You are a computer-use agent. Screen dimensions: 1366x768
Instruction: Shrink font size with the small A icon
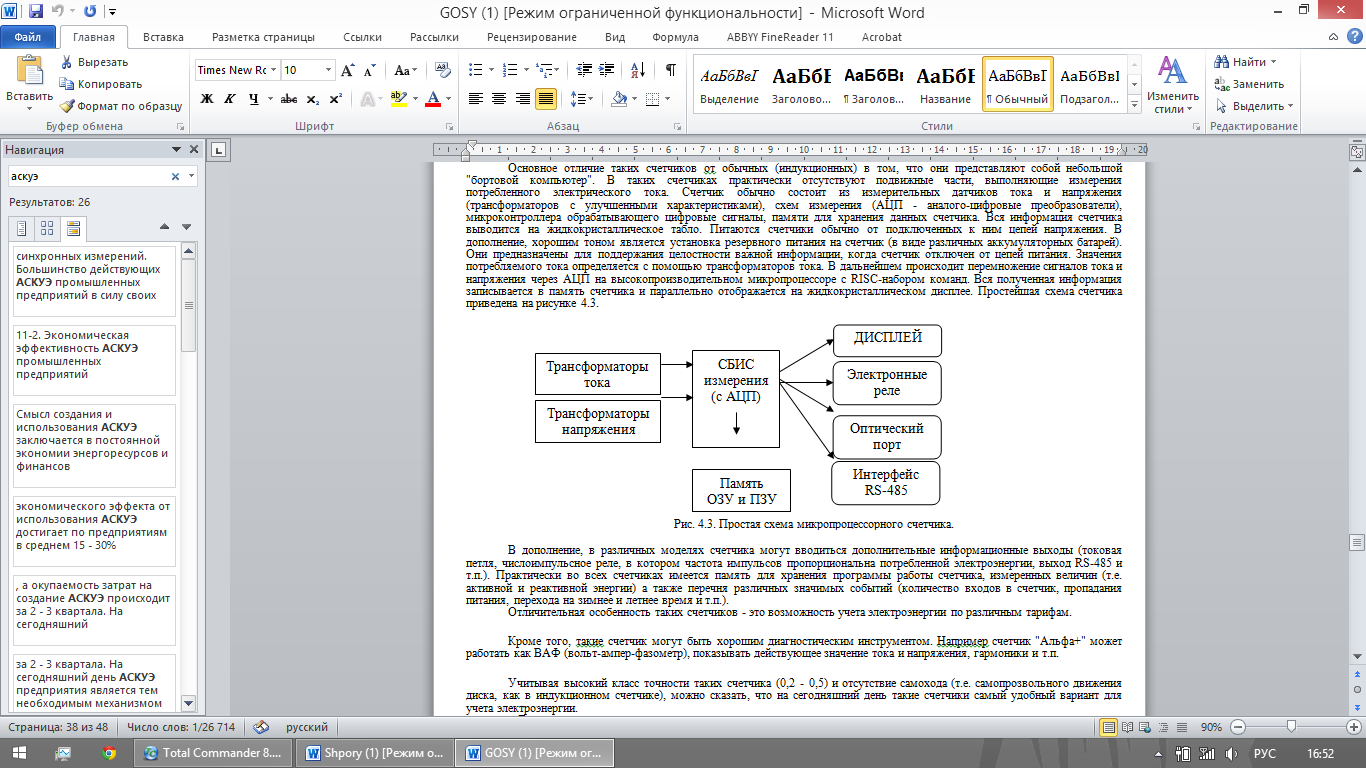pos(370,70)
